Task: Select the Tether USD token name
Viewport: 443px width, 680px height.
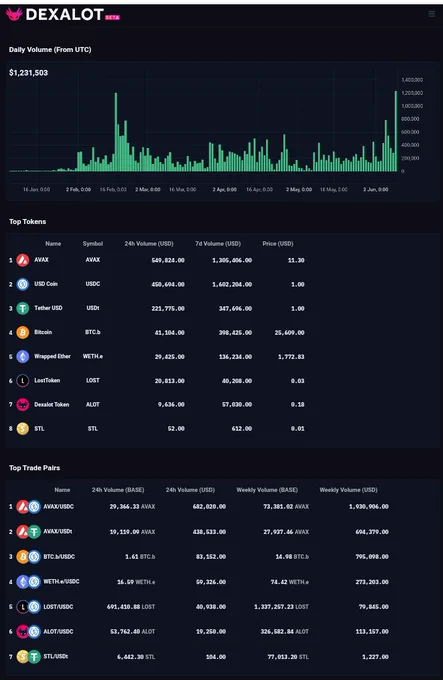Action: pos(48,308)
